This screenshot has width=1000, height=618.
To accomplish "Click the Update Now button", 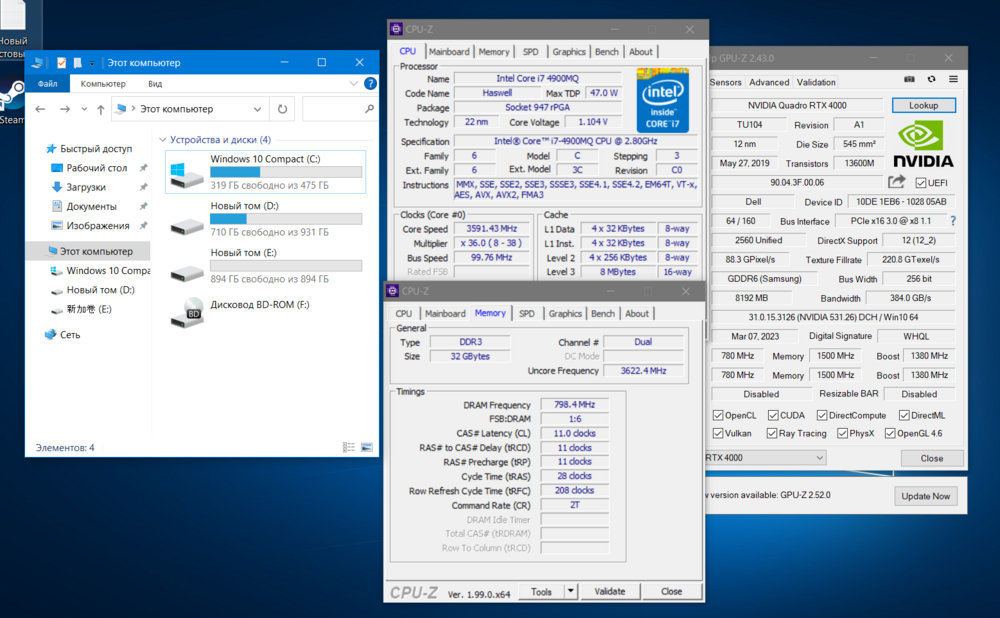I will [x=927, y=496].
